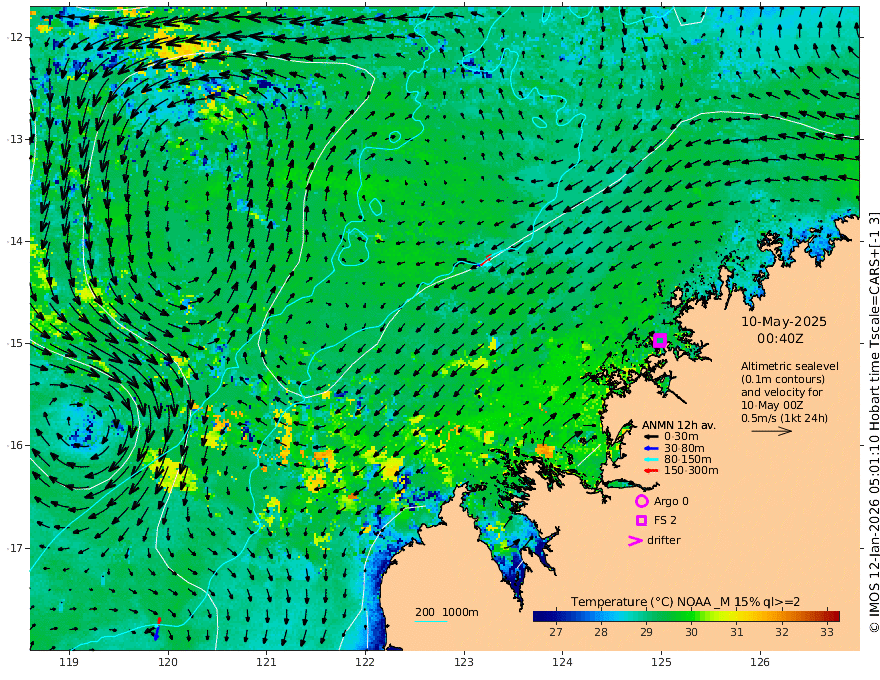The image size is (880, 680).
Task: Click the 30°C green section of colorbar
Action: (691, 616)
